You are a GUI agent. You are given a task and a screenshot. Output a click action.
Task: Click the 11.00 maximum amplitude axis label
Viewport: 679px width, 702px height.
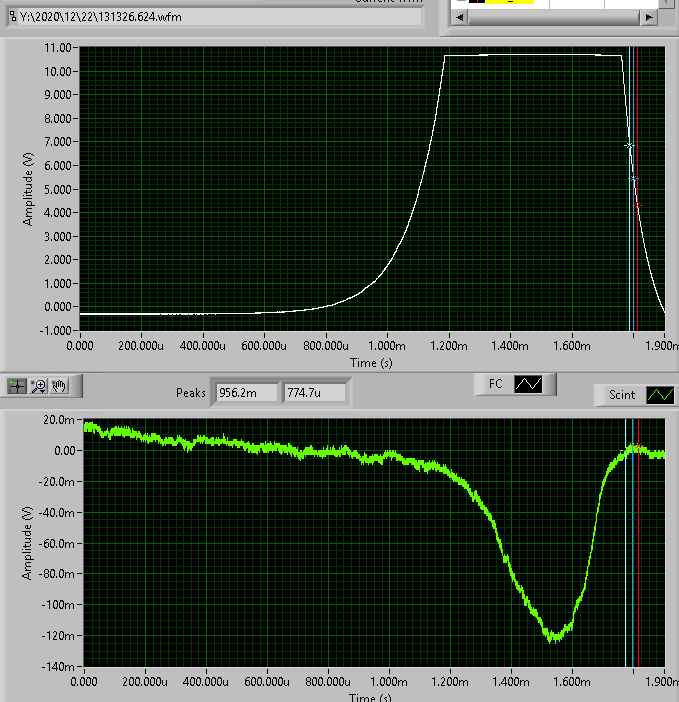[x=57, y=48]
